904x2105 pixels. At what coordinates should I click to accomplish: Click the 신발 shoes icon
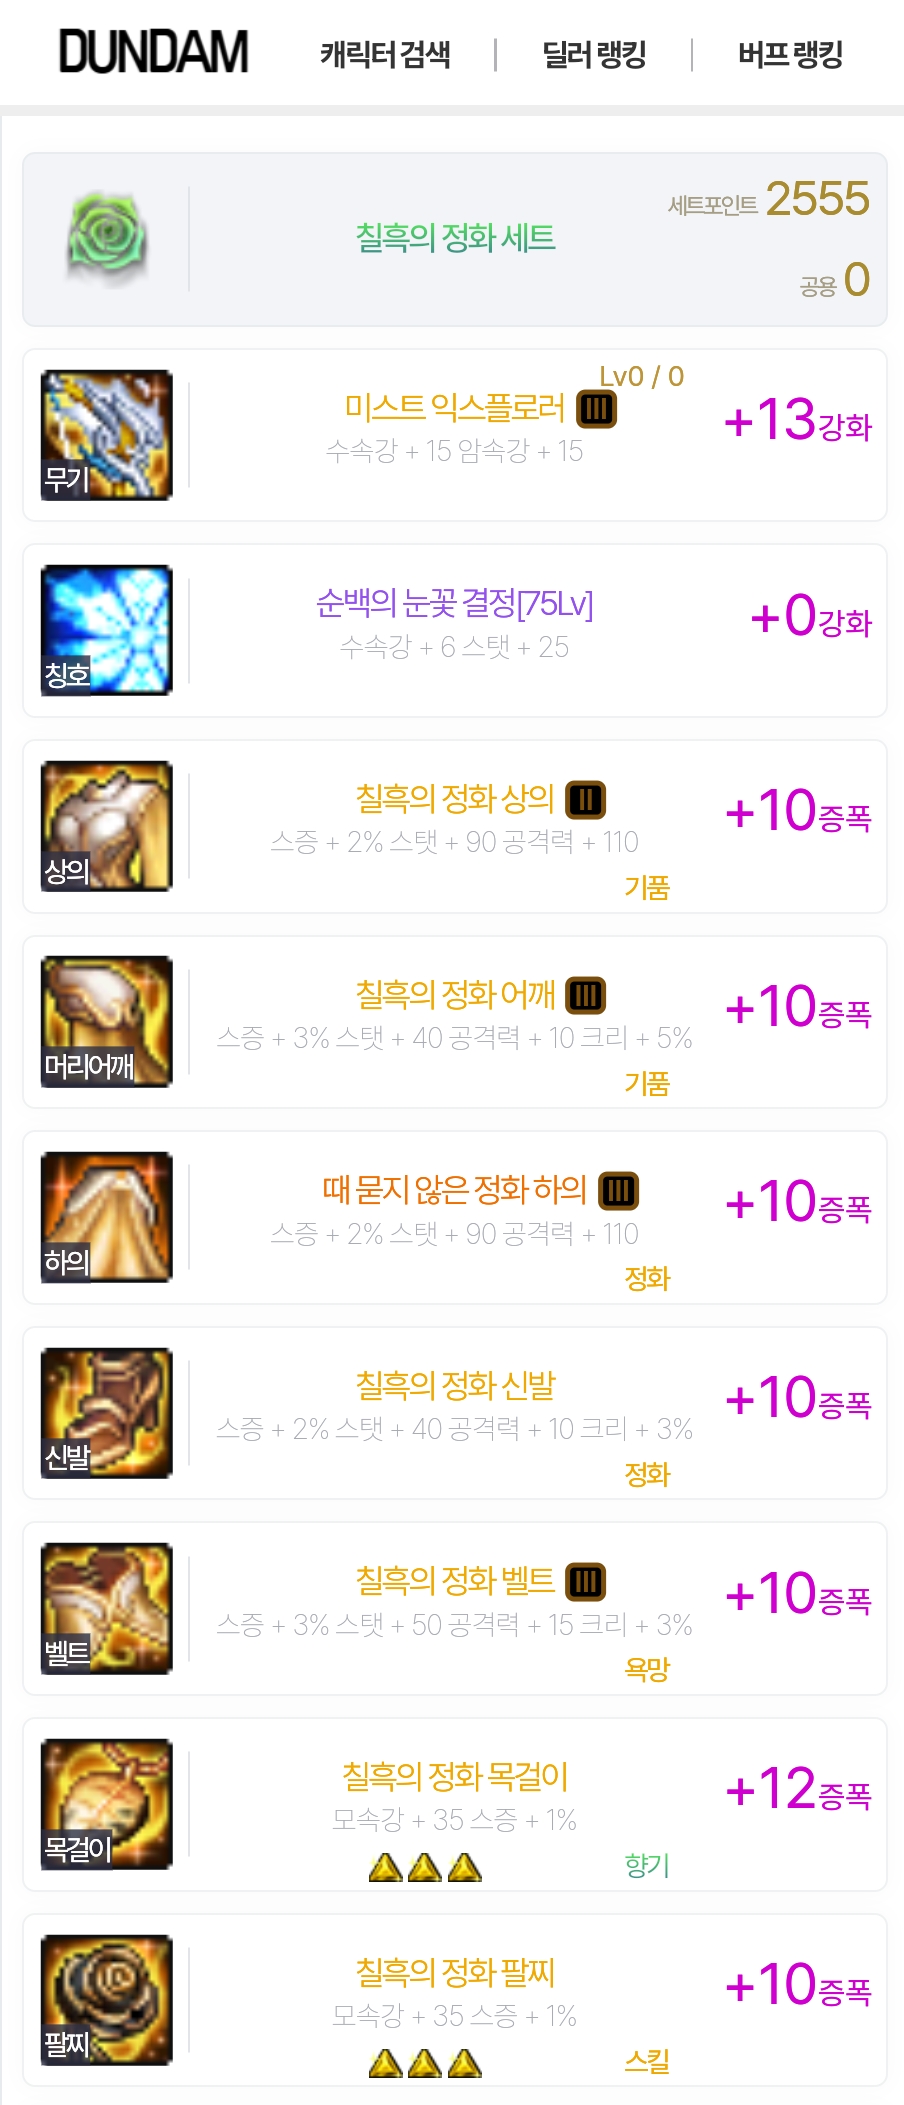pyautogui.click(x=106, y=1413)
